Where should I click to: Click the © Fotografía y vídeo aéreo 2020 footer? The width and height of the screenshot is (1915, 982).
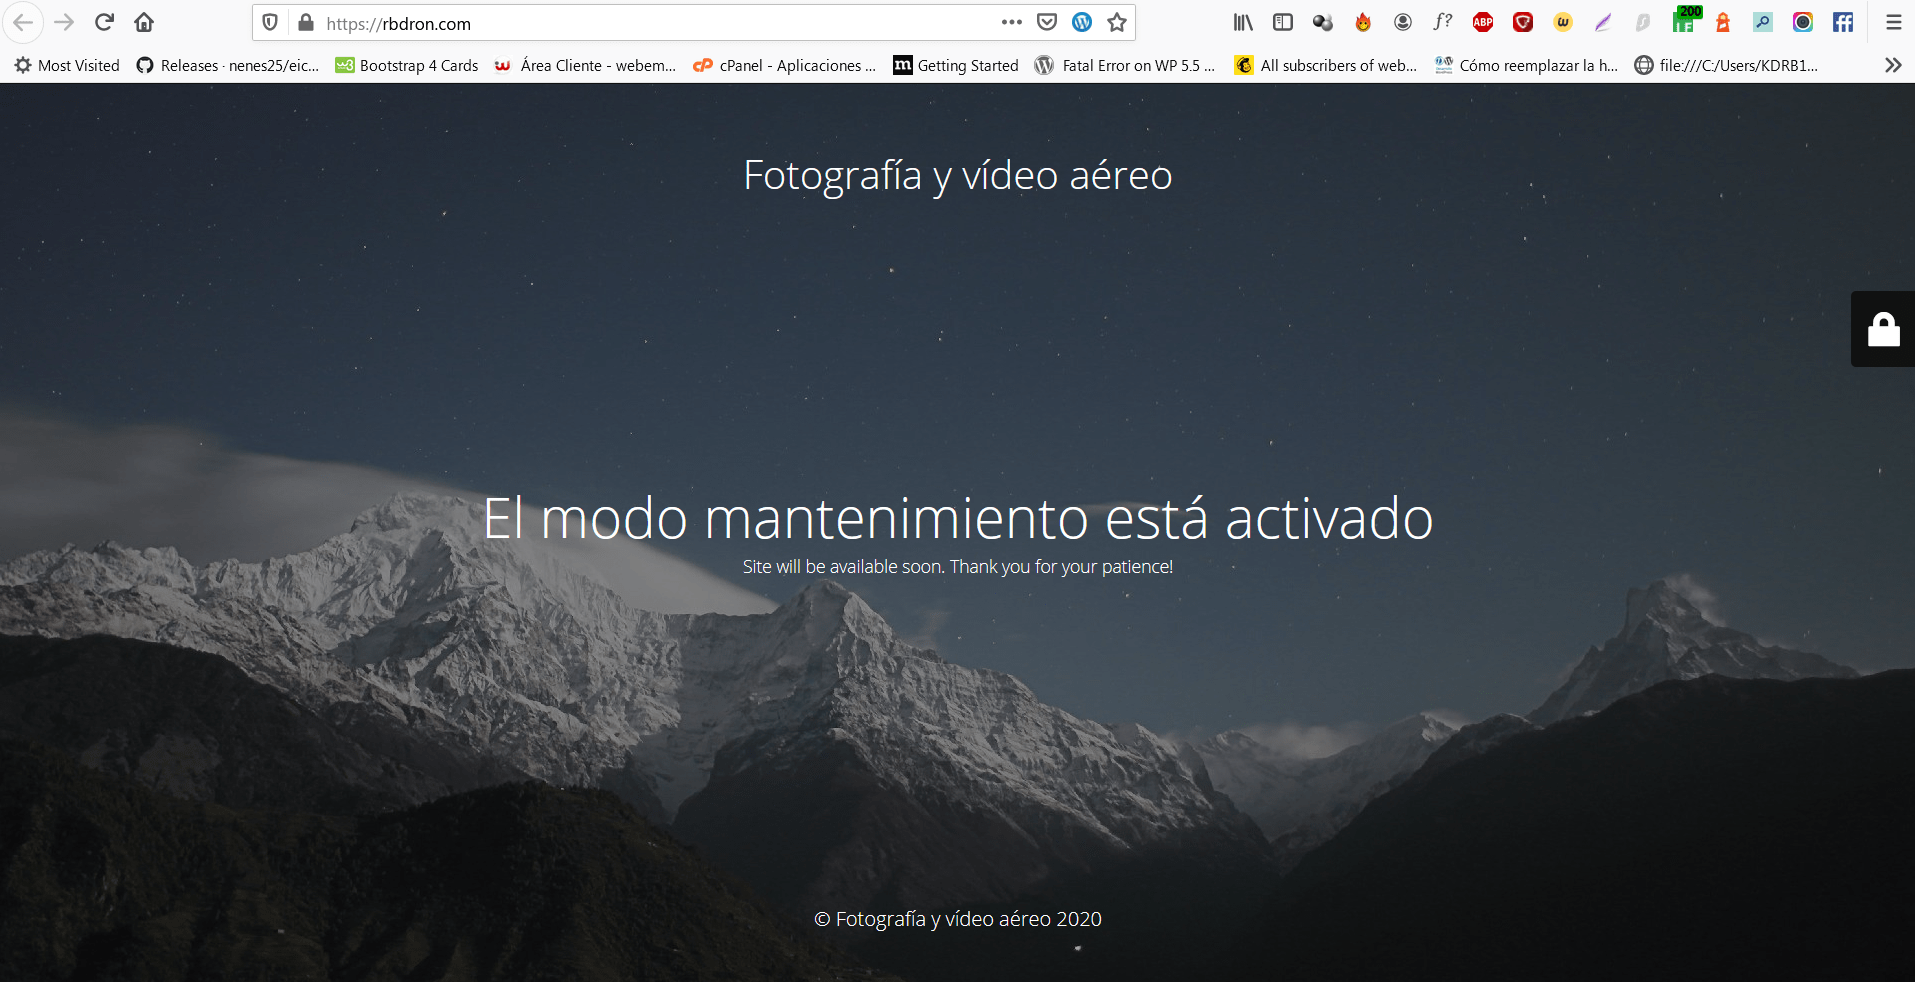958,919
